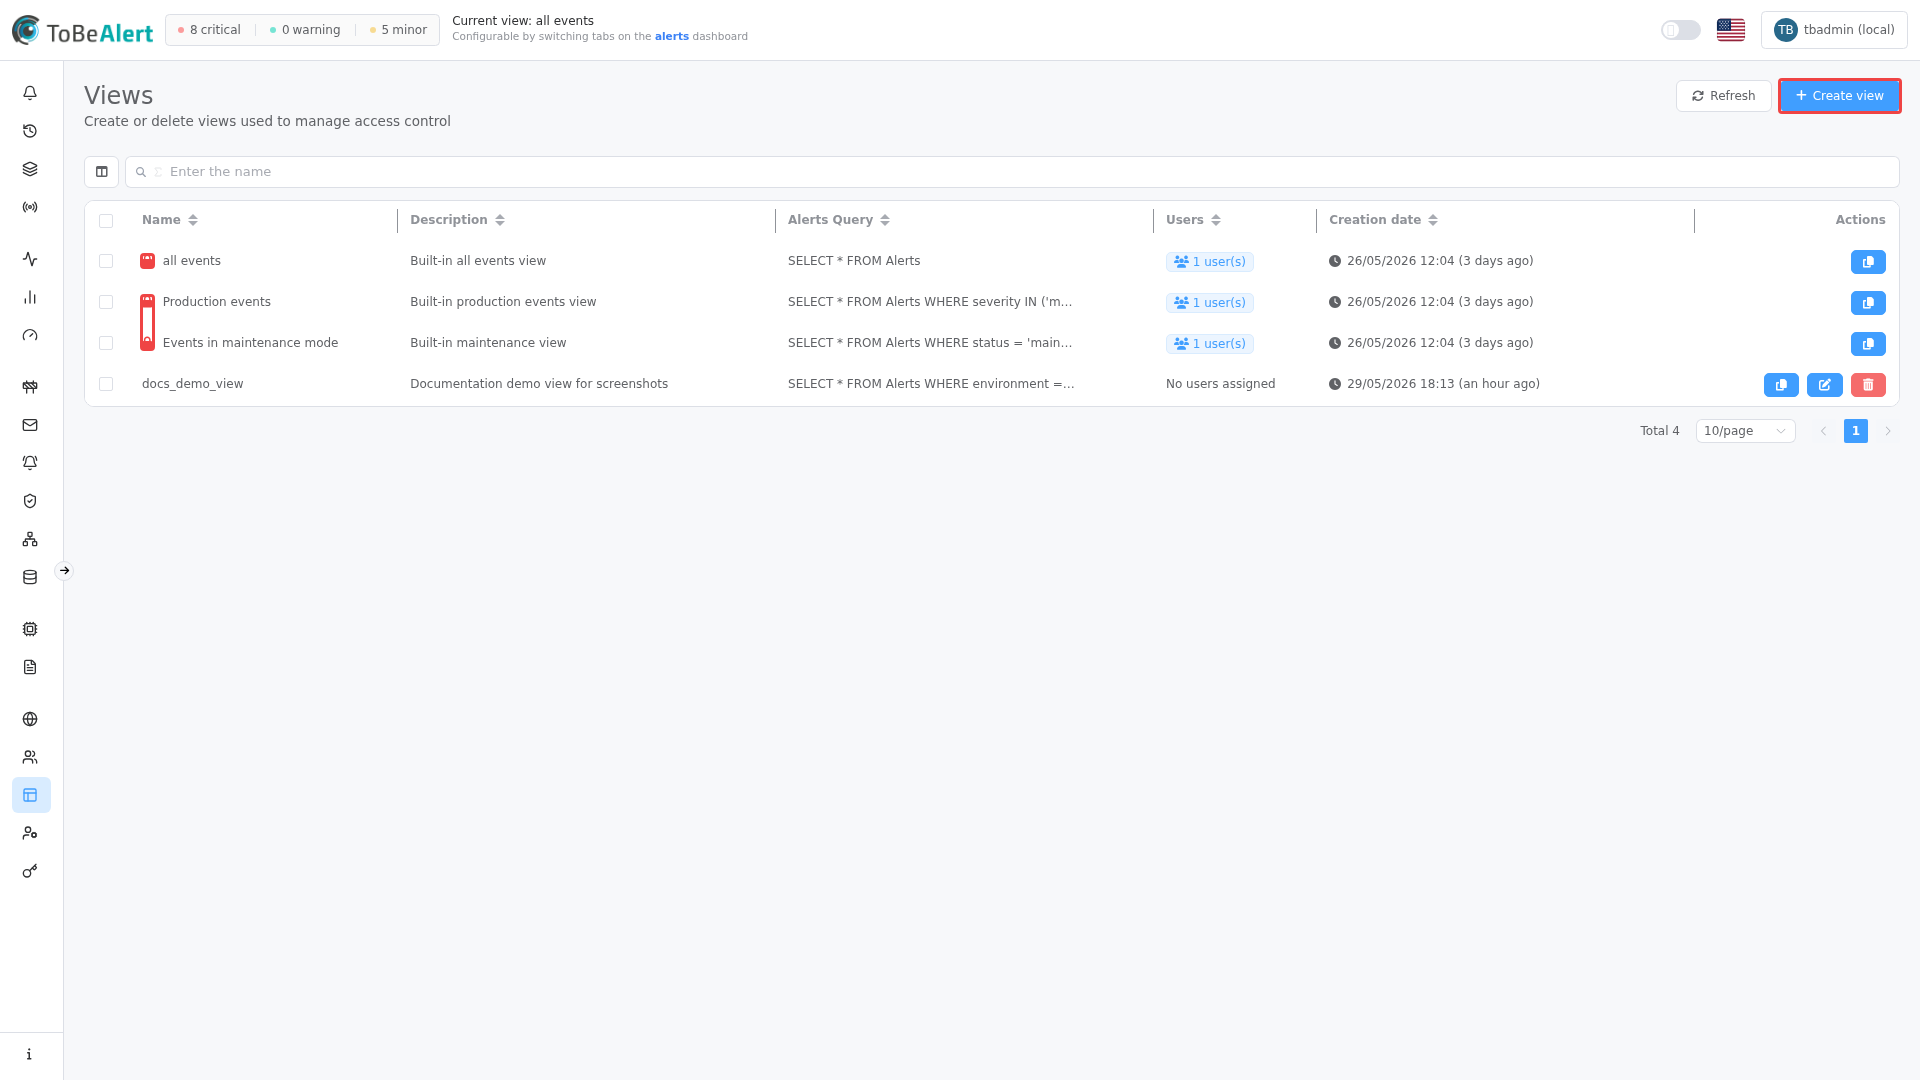
Task: Open the highlighted views layout icon in sidebar
Action: pos(31,795)
